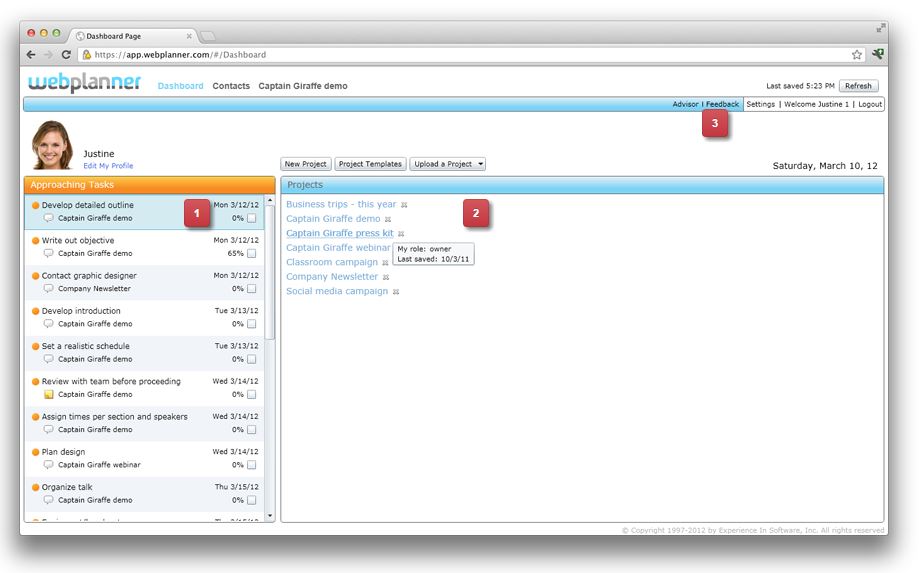This screenshot has width=919, height=573.
Task: Delete the Captain Giraffe press kit project
Action: coord(401,234)
